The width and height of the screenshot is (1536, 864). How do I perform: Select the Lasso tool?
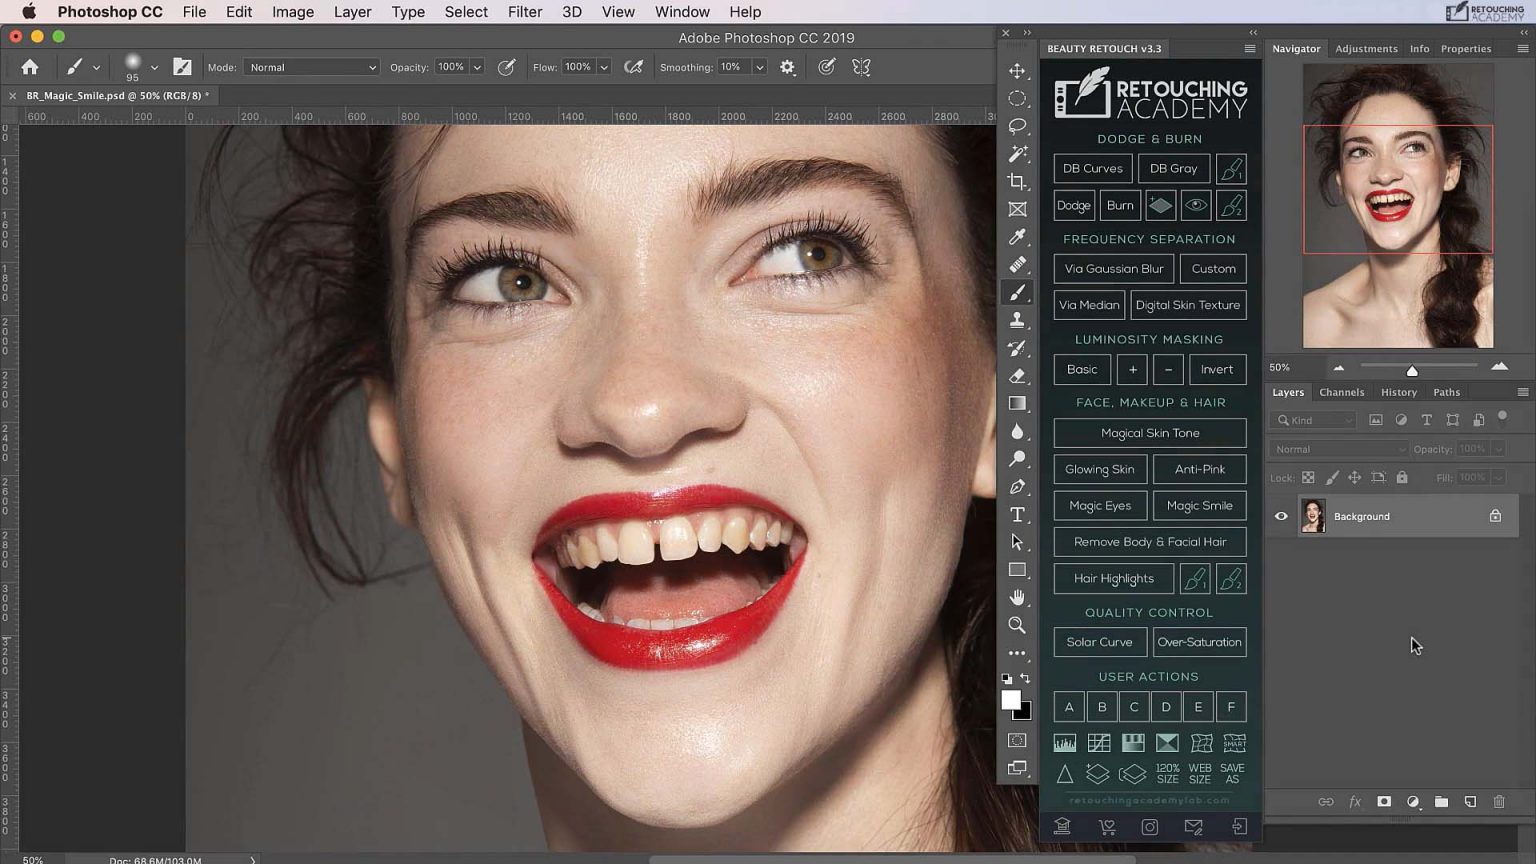click(x=1017, y=126)
